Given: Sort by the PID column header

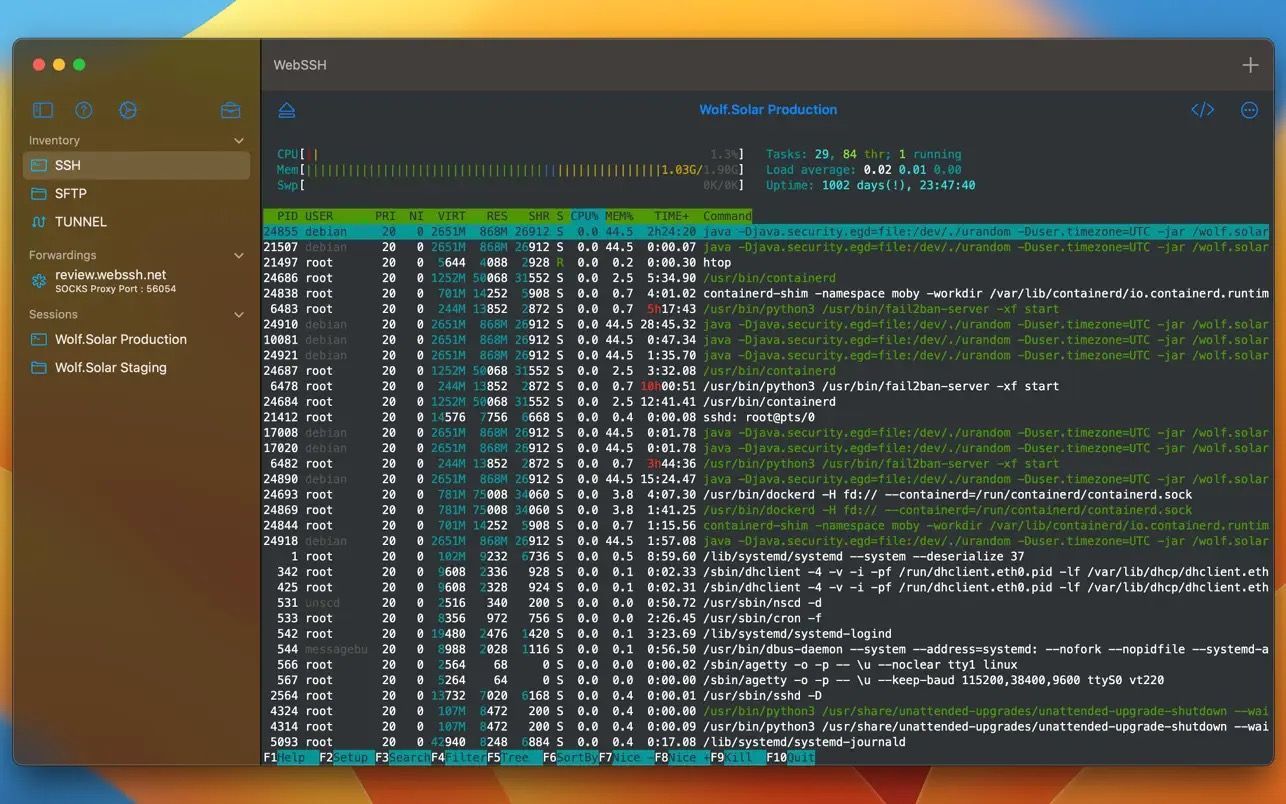Looking at the screenshot, I should click(x=286, y=216).
